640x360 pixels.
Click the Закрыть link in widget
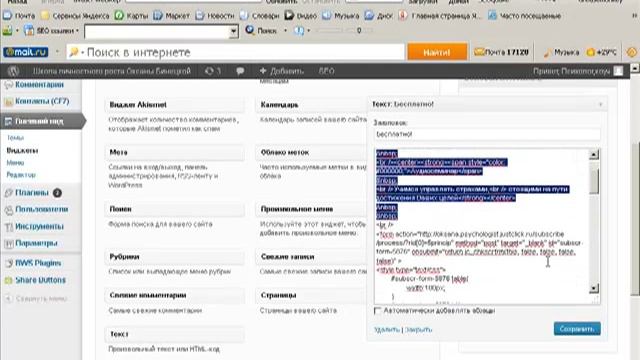click(x=418, y=329)
